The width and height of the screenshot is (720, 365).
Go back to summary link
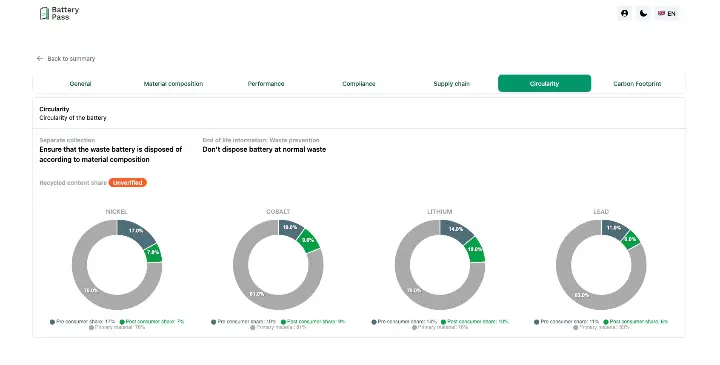pos(71,59)
